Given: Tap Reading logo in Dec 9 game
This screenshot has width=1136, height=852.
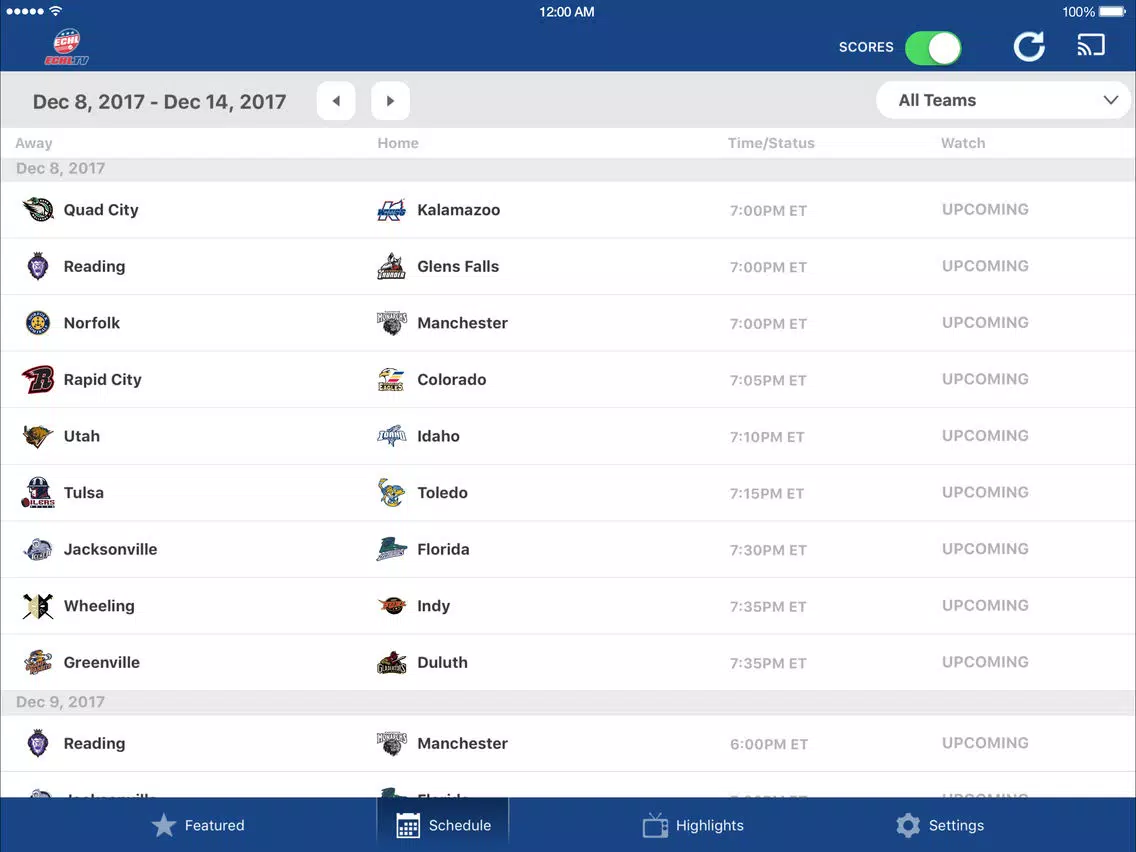Looking at the screenshot, I should click(38, 743).
